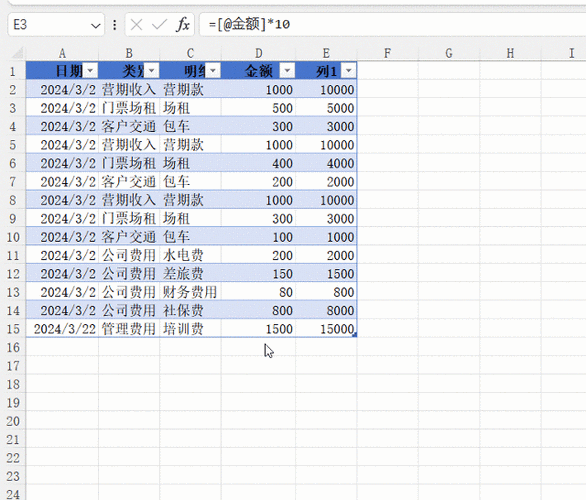Select 客户交通 in row 4
The image size is (586, 500).
tap(129, 126)
